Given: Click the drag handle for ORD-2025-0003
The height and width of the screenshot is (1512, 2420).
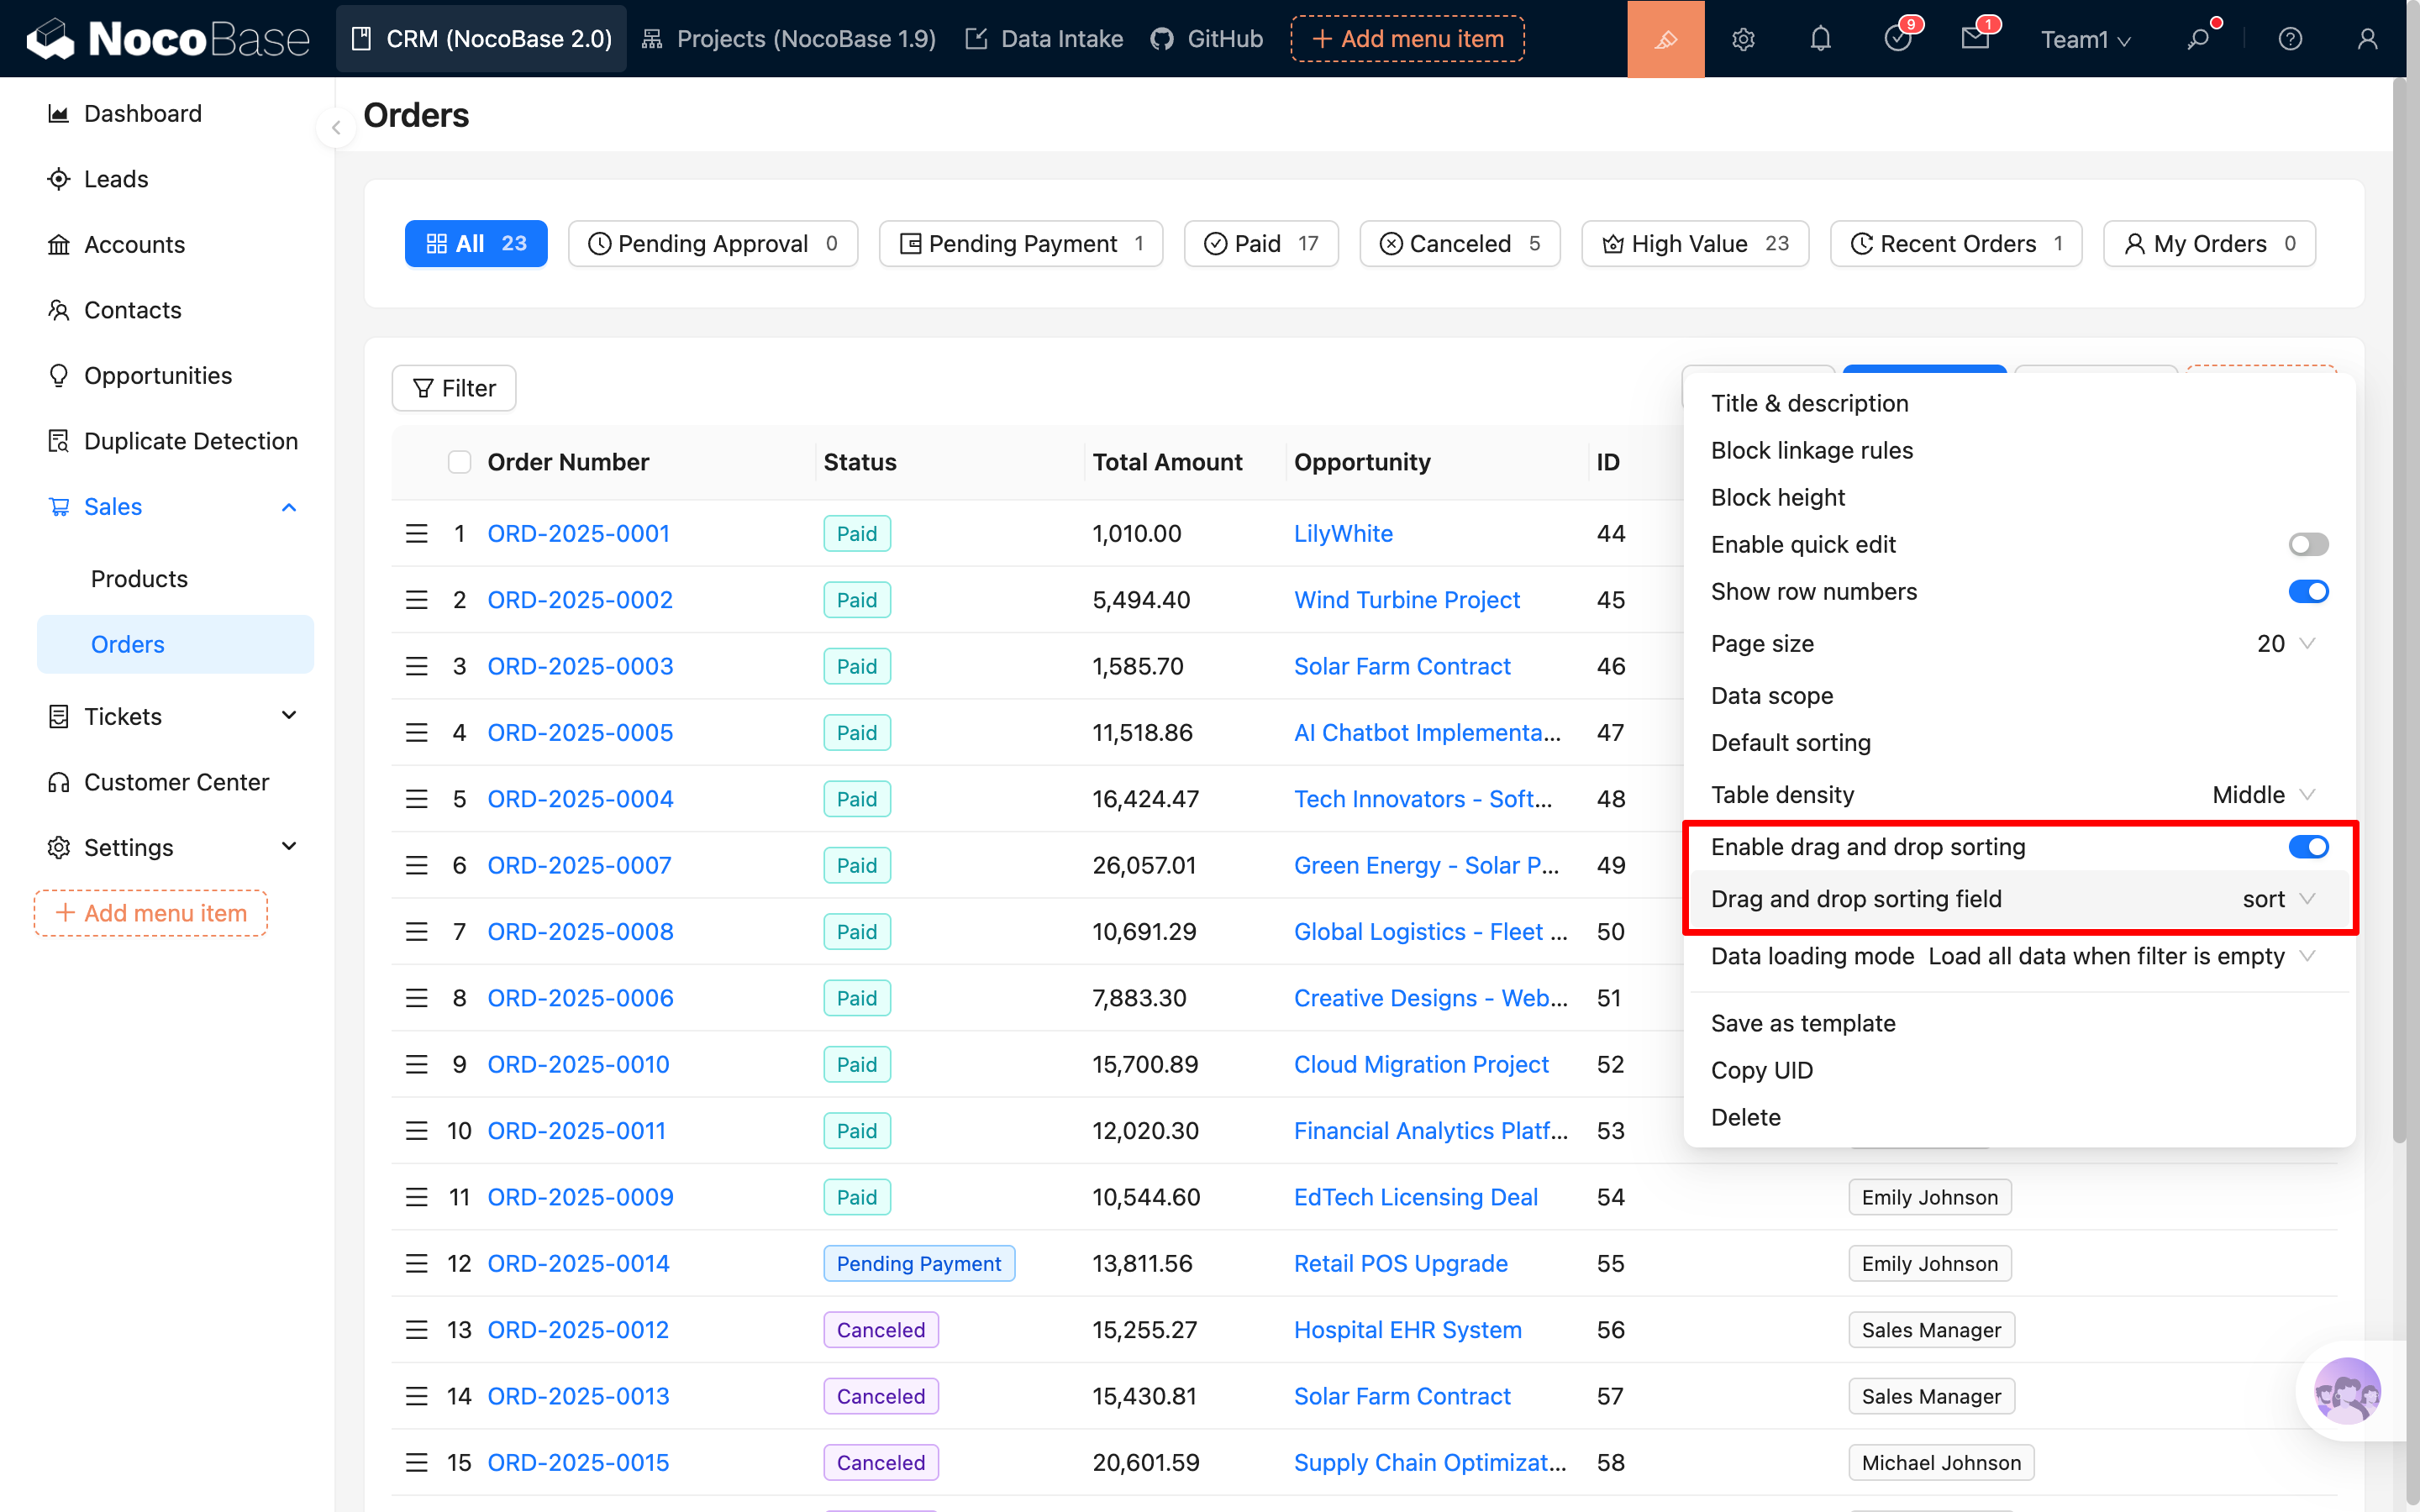Looking at the screenshot, I should coord(416,666).
